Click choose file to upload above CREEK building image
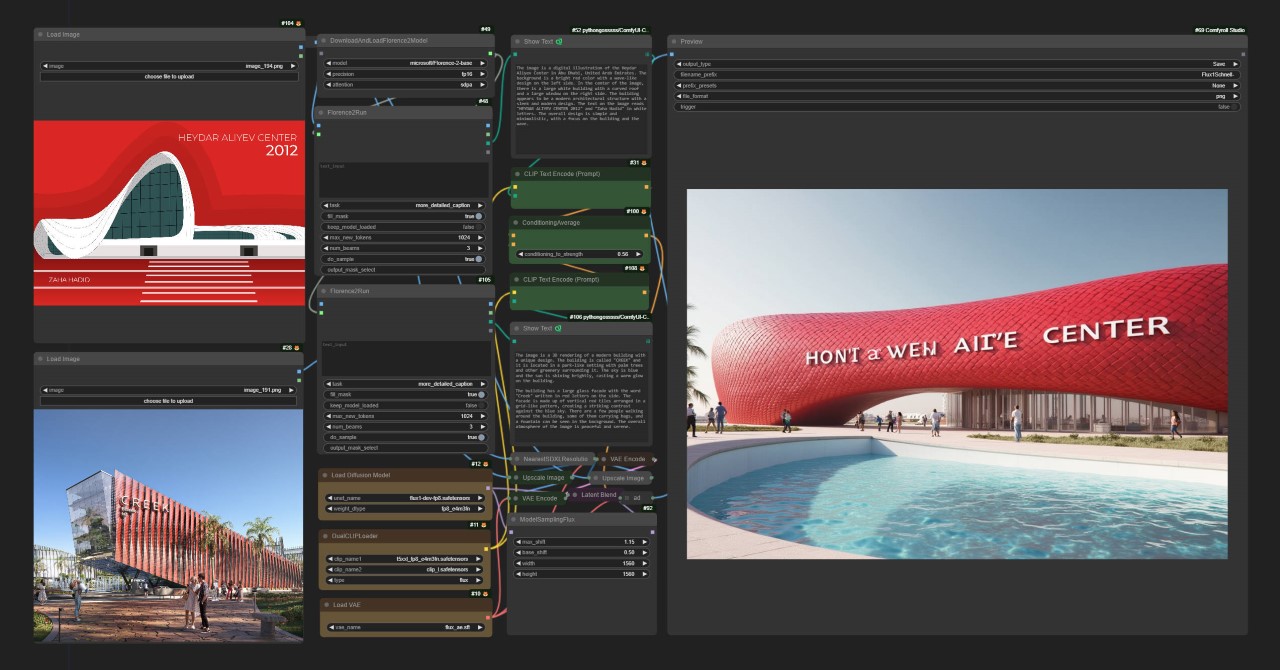The height and width of the screenshot is (670, 1280). click(x=169, y=401)
